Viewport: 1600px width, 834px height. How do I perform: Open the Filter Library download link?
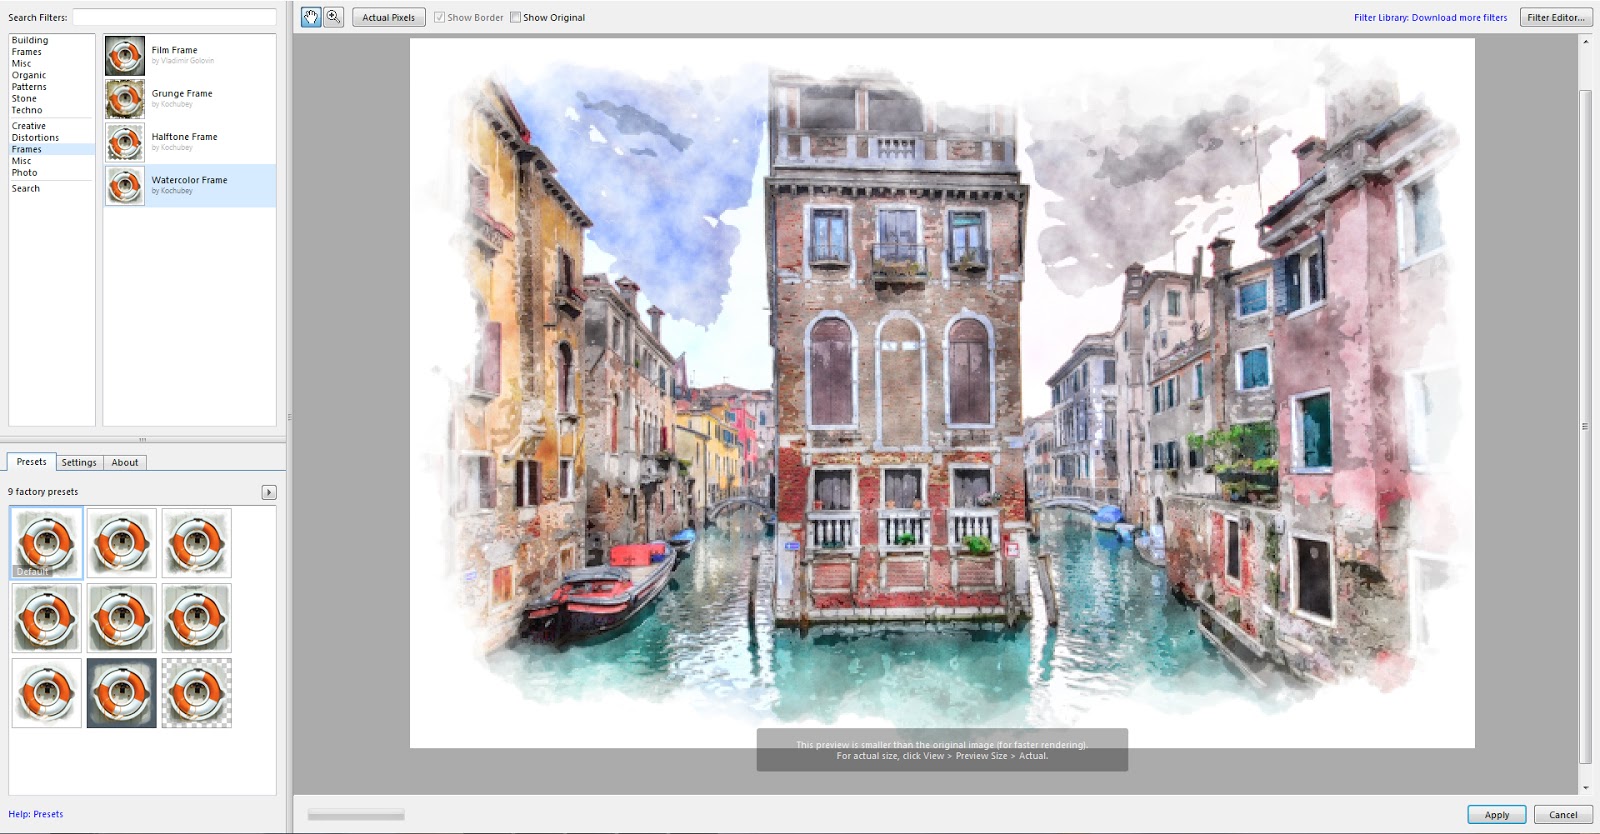(1430, 18)
